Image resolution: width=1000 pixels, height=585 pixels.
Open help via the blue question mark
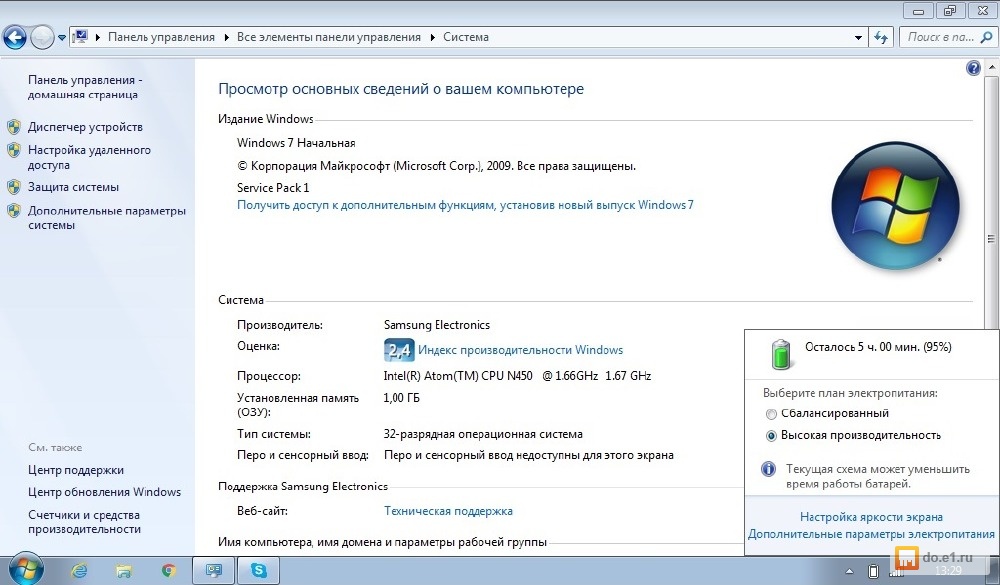[973, 68]
